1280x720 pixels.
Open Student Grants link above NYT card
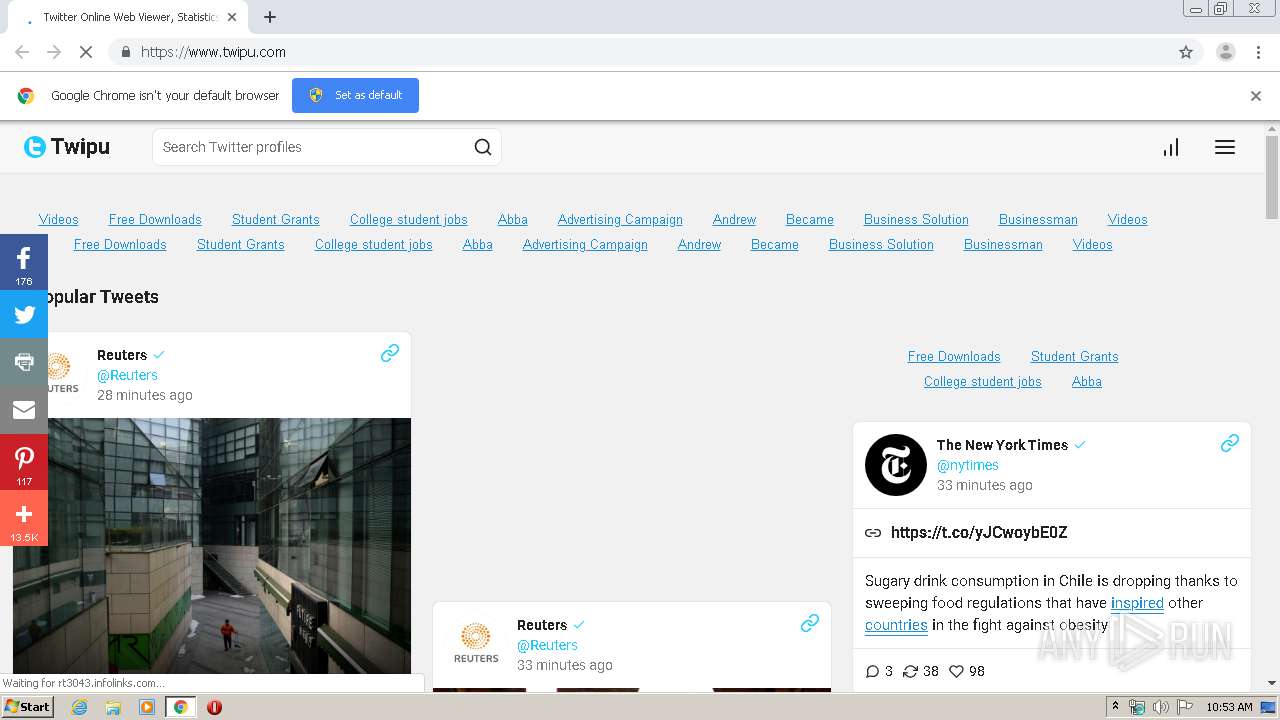coord(1075,356)
